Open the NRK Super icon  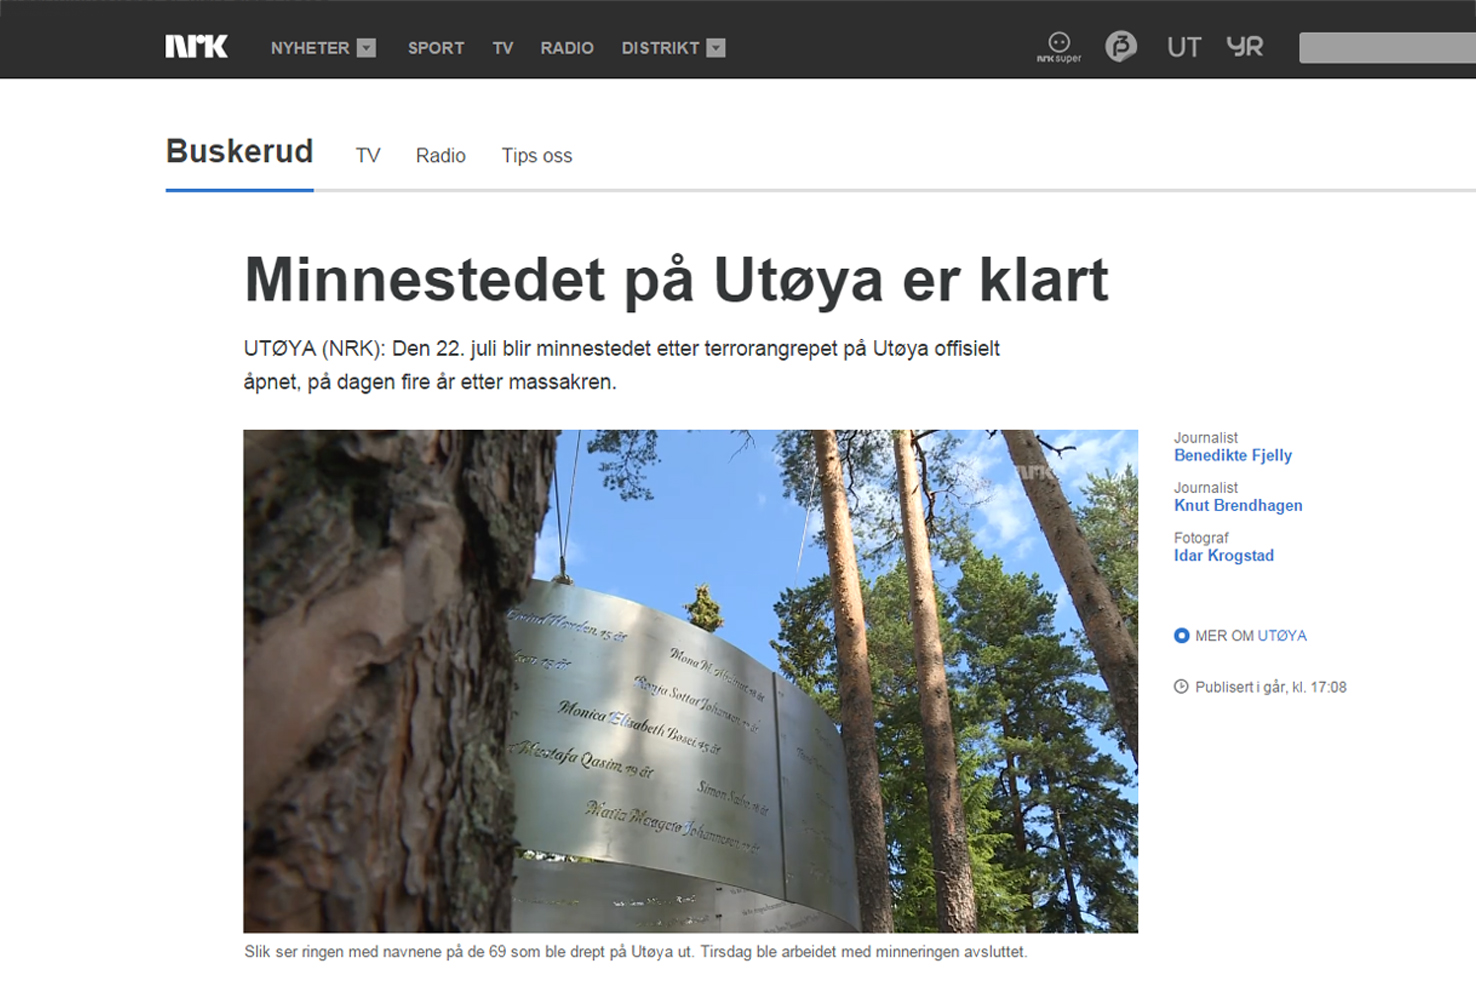1059,46
